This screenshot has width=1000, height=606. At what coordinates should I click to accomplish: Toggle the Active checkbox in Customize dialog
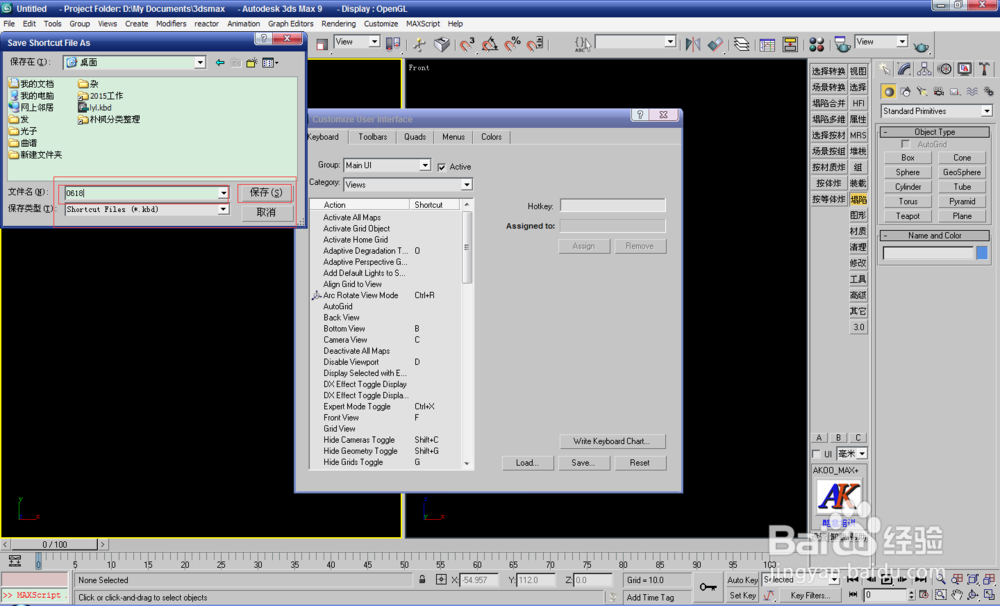[441, 166]
